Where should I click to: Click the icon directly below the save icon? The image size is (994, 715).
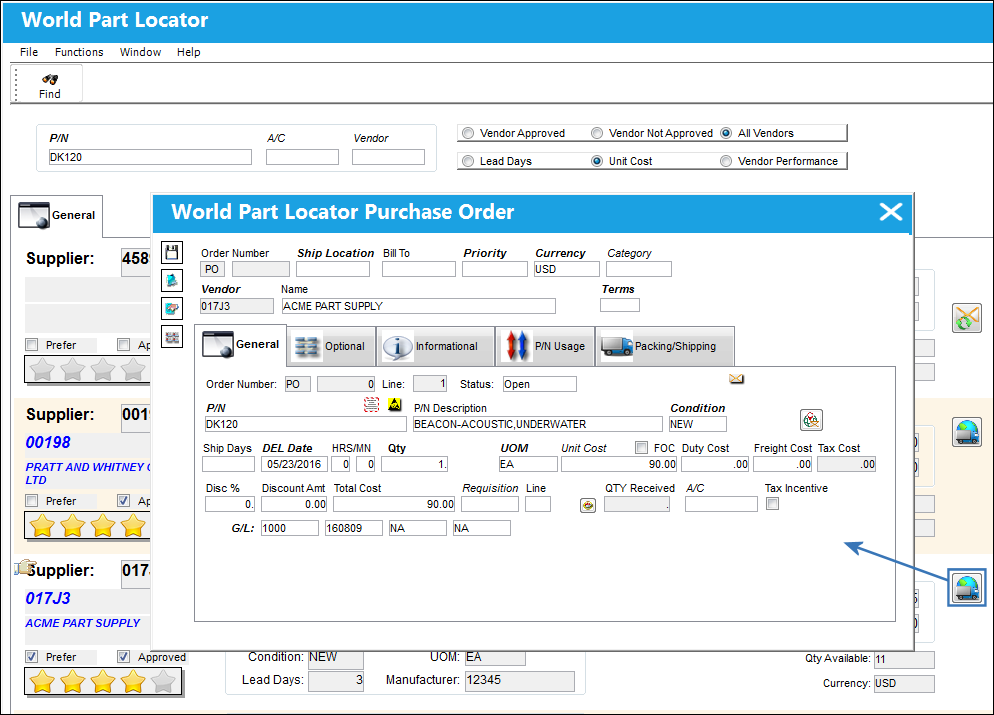[x=172, y=280]
